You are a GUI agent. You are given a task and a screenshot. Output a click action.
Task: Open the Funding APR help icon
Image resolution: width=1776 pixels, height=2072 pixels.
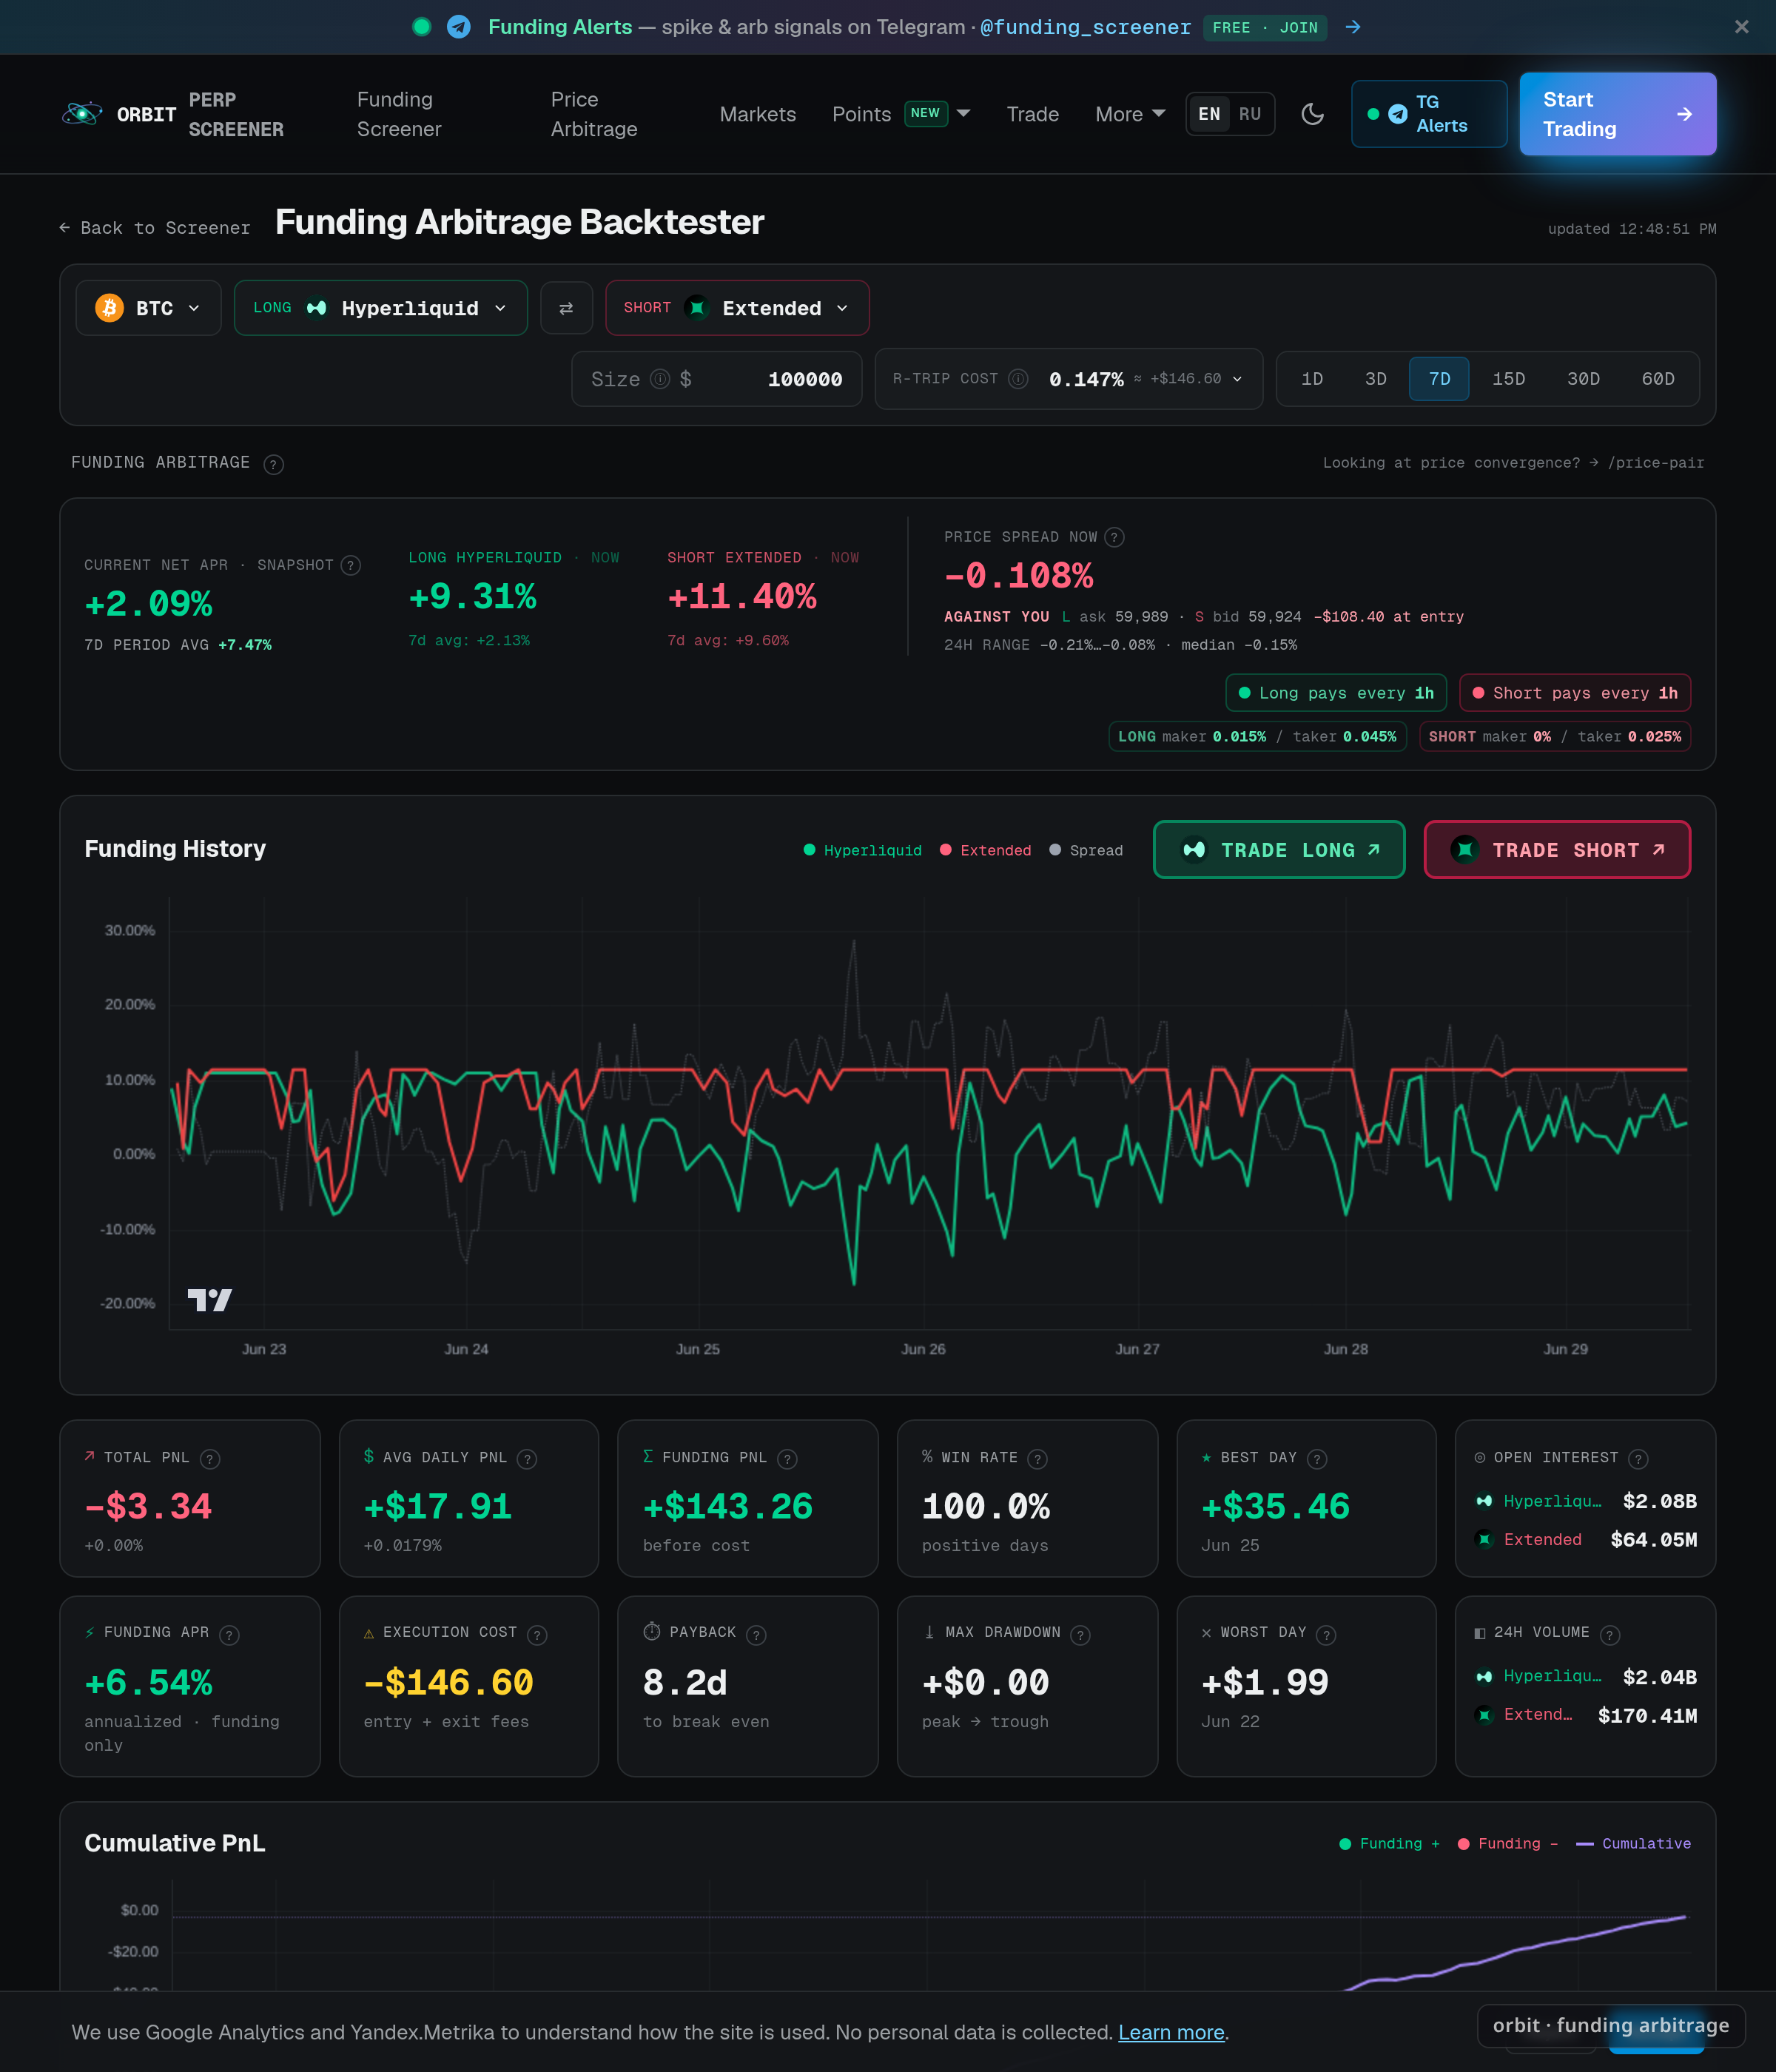pos(229,1635)
